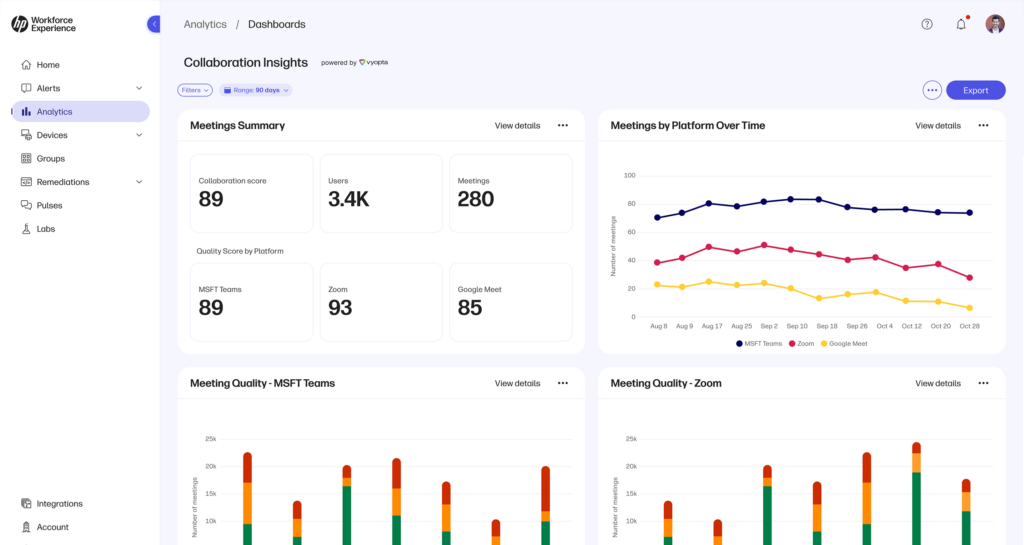Image resolution: width=1024 pixels, height=545 pixels.
Task: Click the Devices icon in sidebar
Action: point(26,135)
